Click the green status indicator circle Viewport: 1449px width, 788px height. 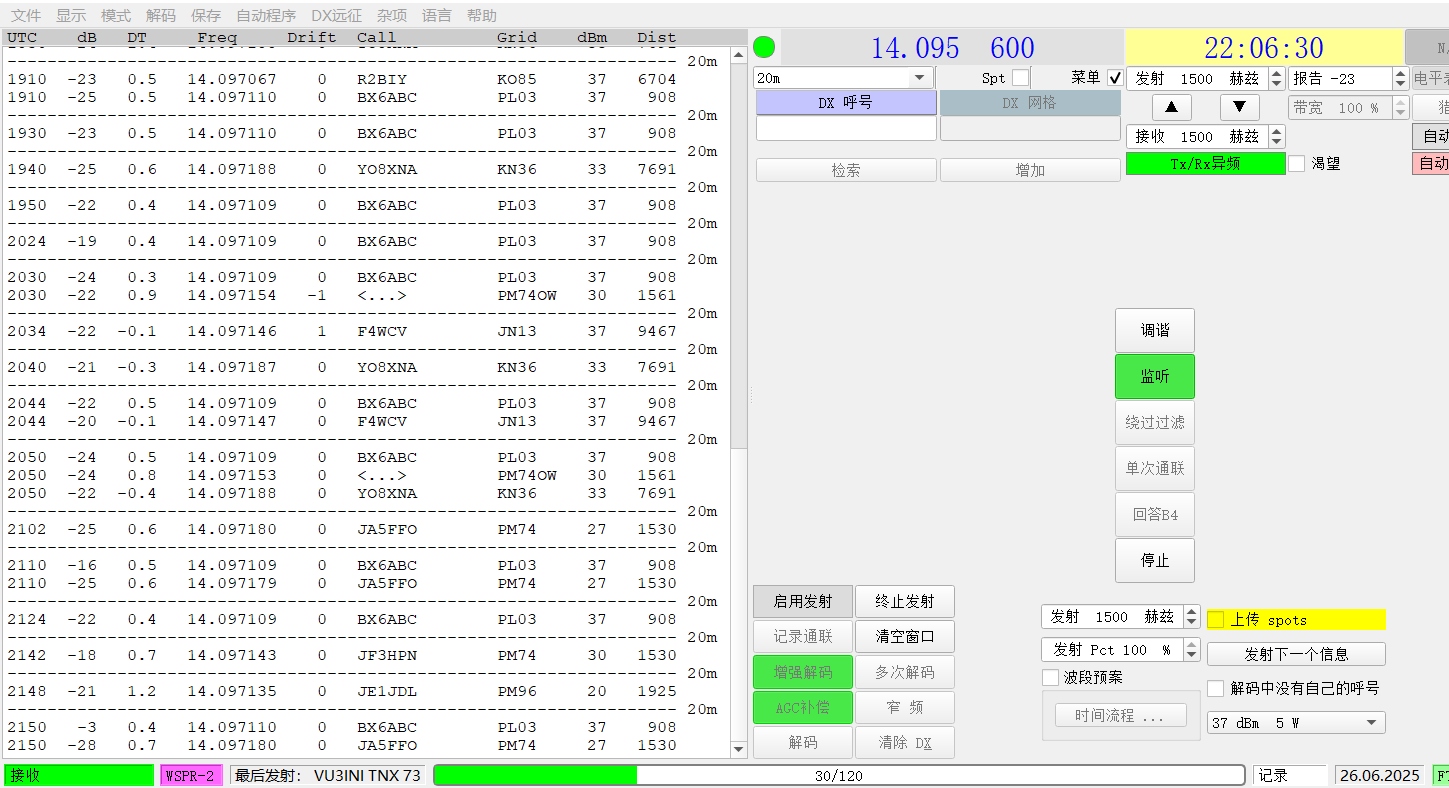[764, 47]
